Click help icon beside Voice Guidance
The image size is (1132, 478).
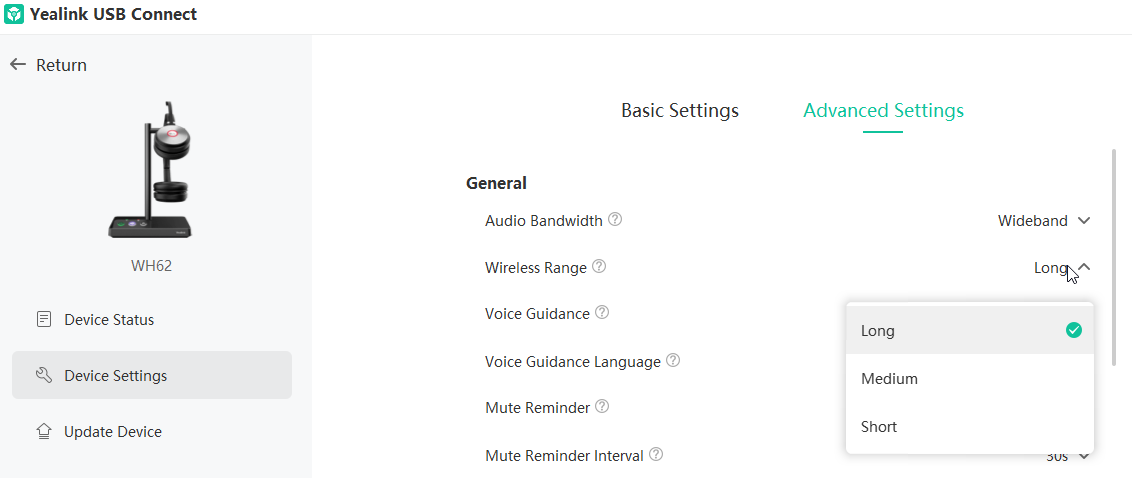click(602, 313)
